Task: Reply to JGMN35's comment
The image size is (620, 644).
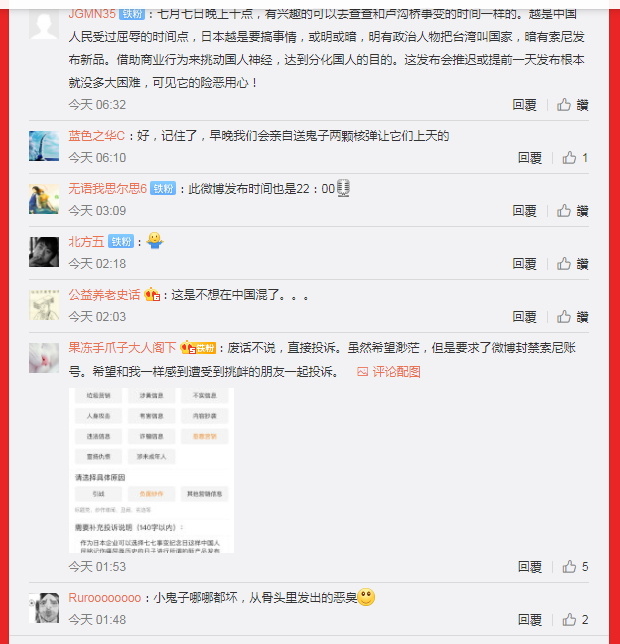Action: click(524, 105)
